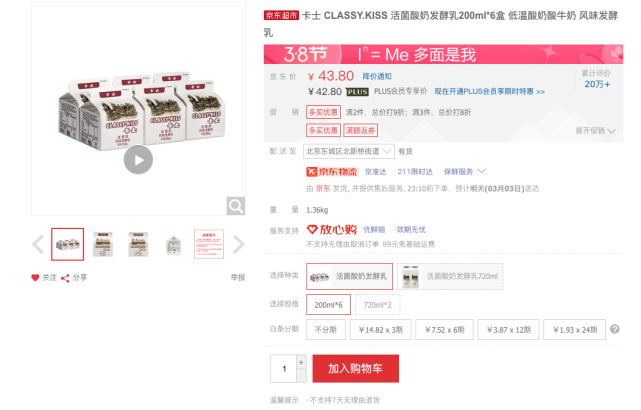Increase quantity with the plus stepper
The image size is (641, 410).
click(301, 362)
